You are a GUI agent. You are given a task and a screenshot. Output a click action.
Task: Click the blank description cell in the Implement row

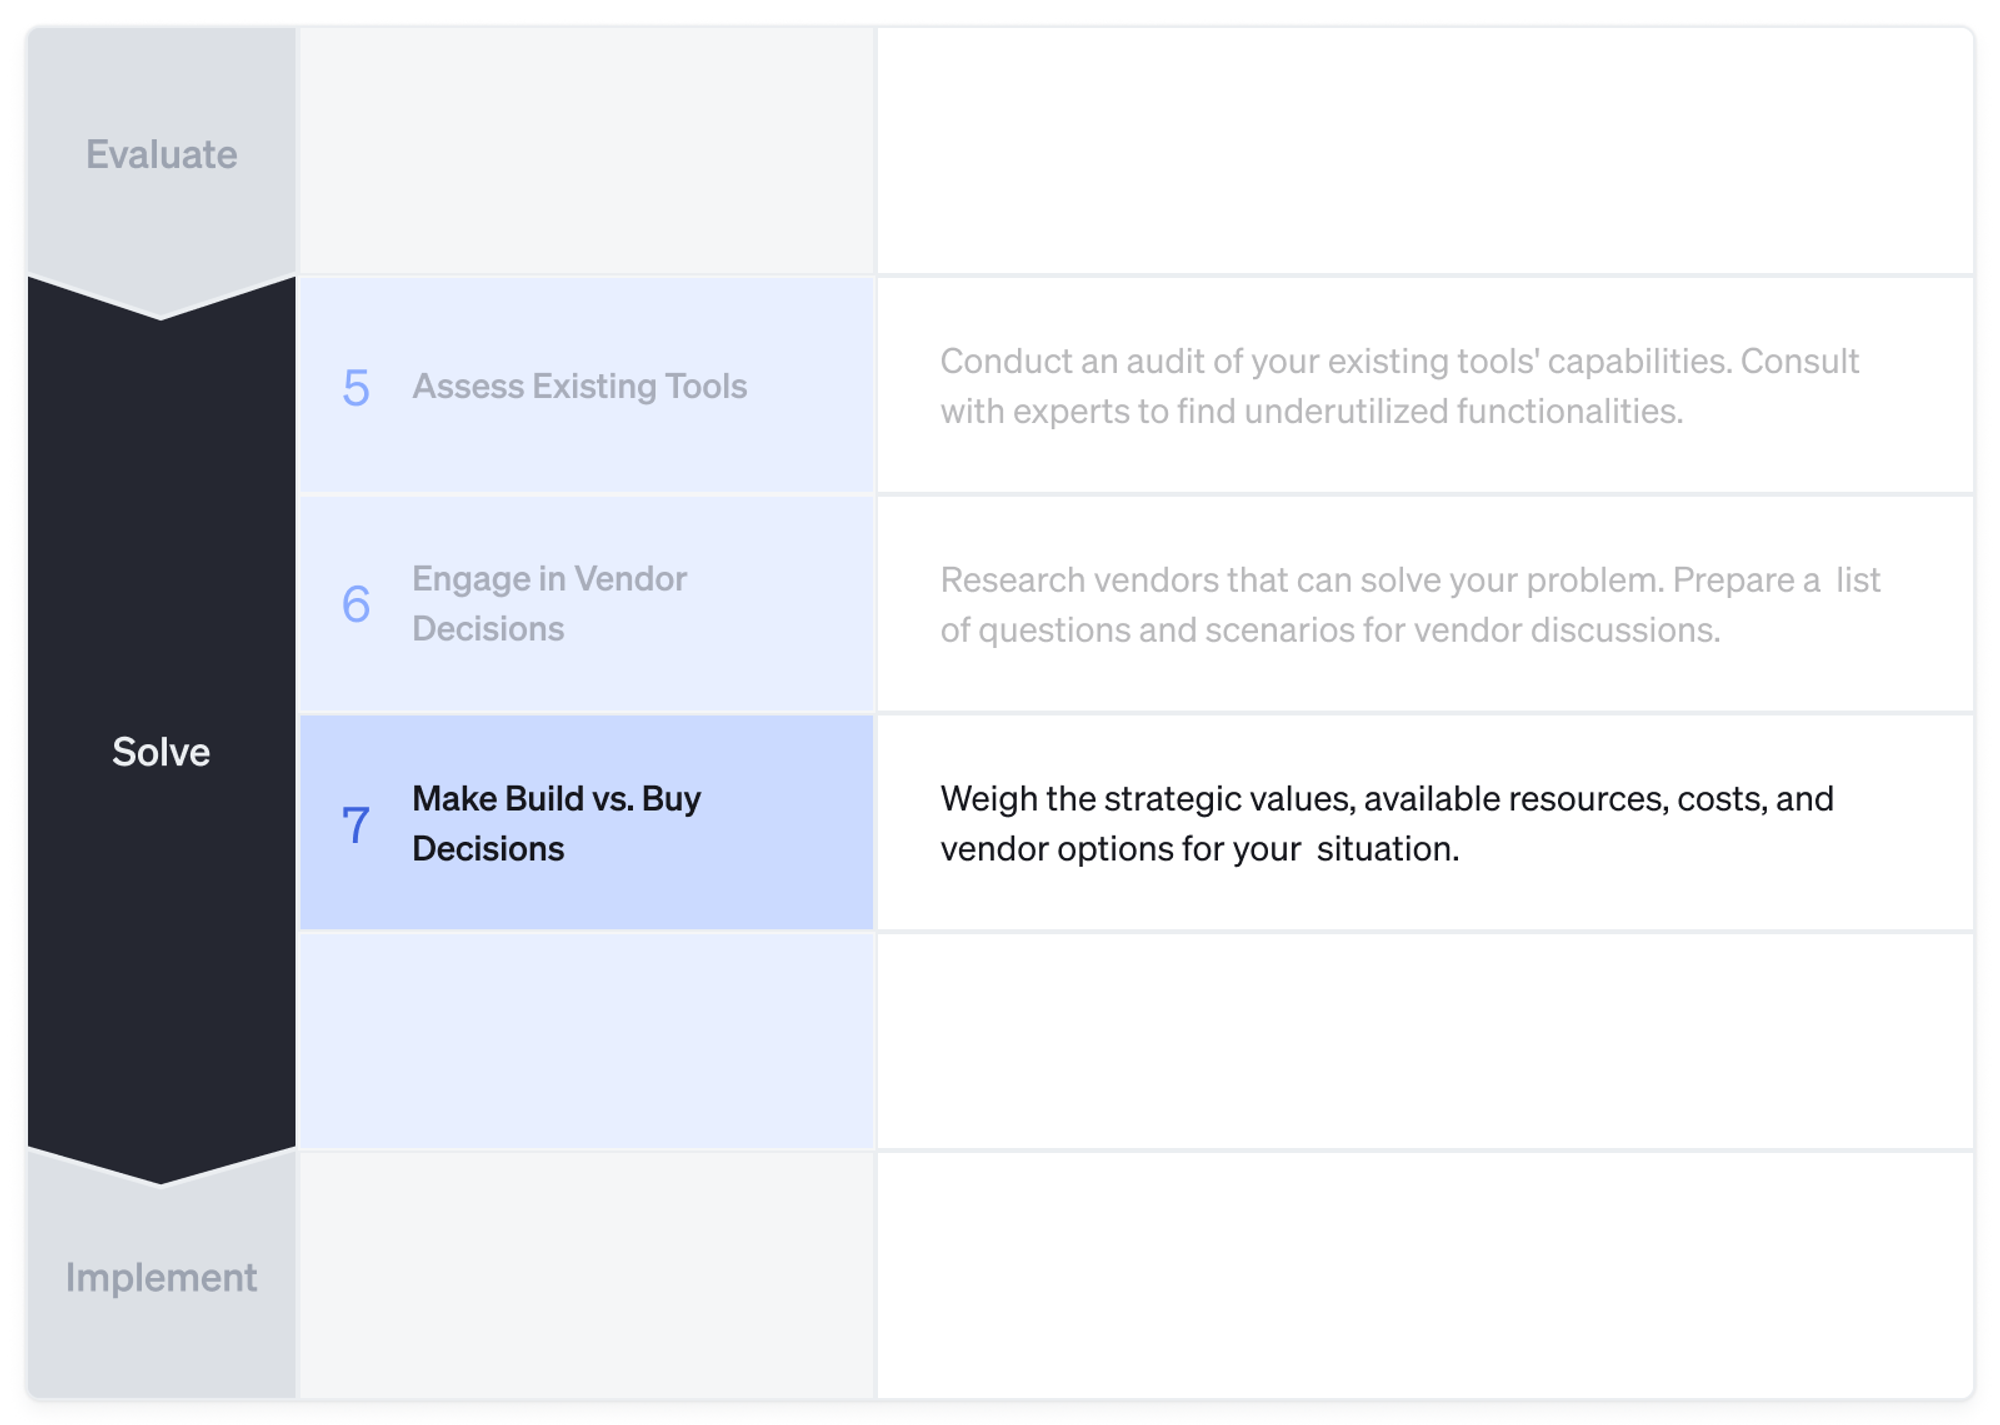pyautogui.click(x=1424, y=1274)
